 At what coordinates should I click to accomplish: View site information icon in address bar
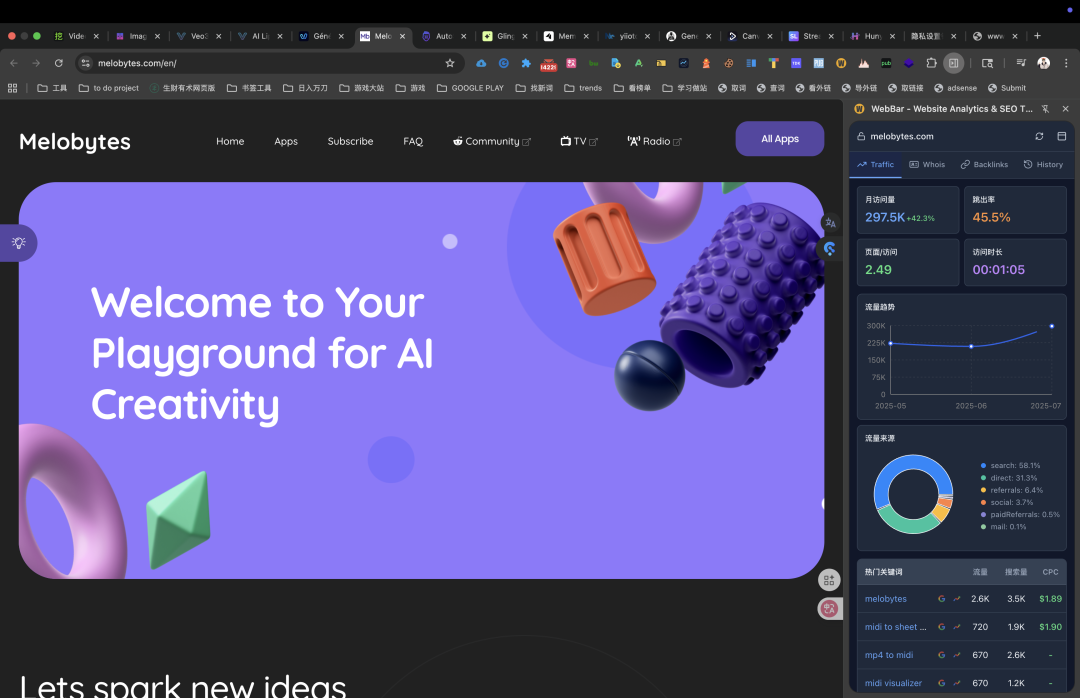click(85, 63)
